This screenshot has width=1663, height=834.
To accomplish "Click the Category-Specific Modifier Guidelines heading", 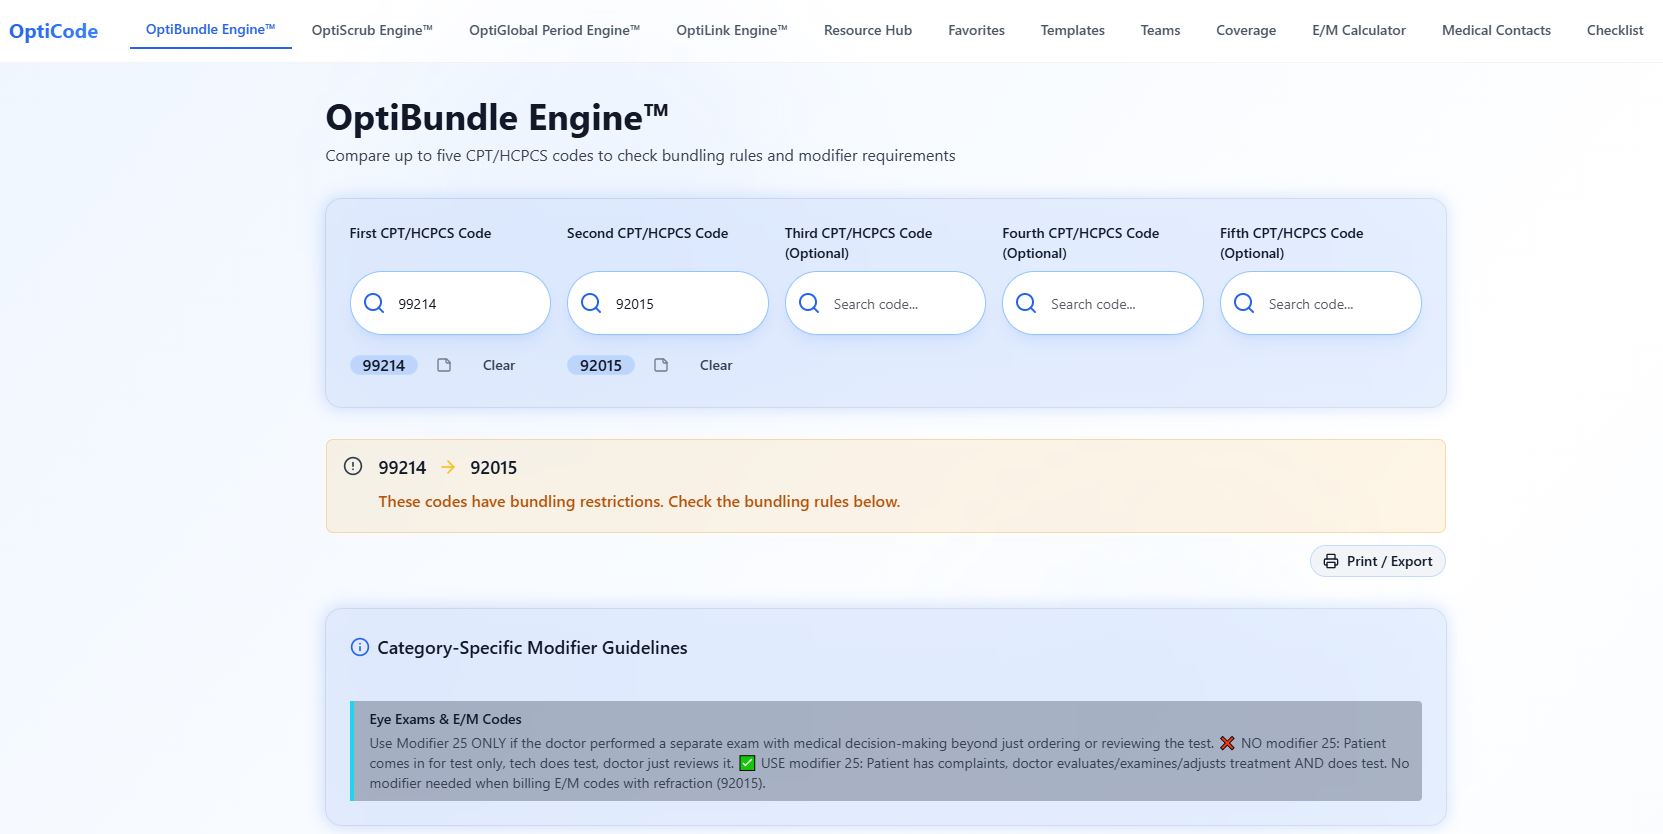I will tap(532, 648).
